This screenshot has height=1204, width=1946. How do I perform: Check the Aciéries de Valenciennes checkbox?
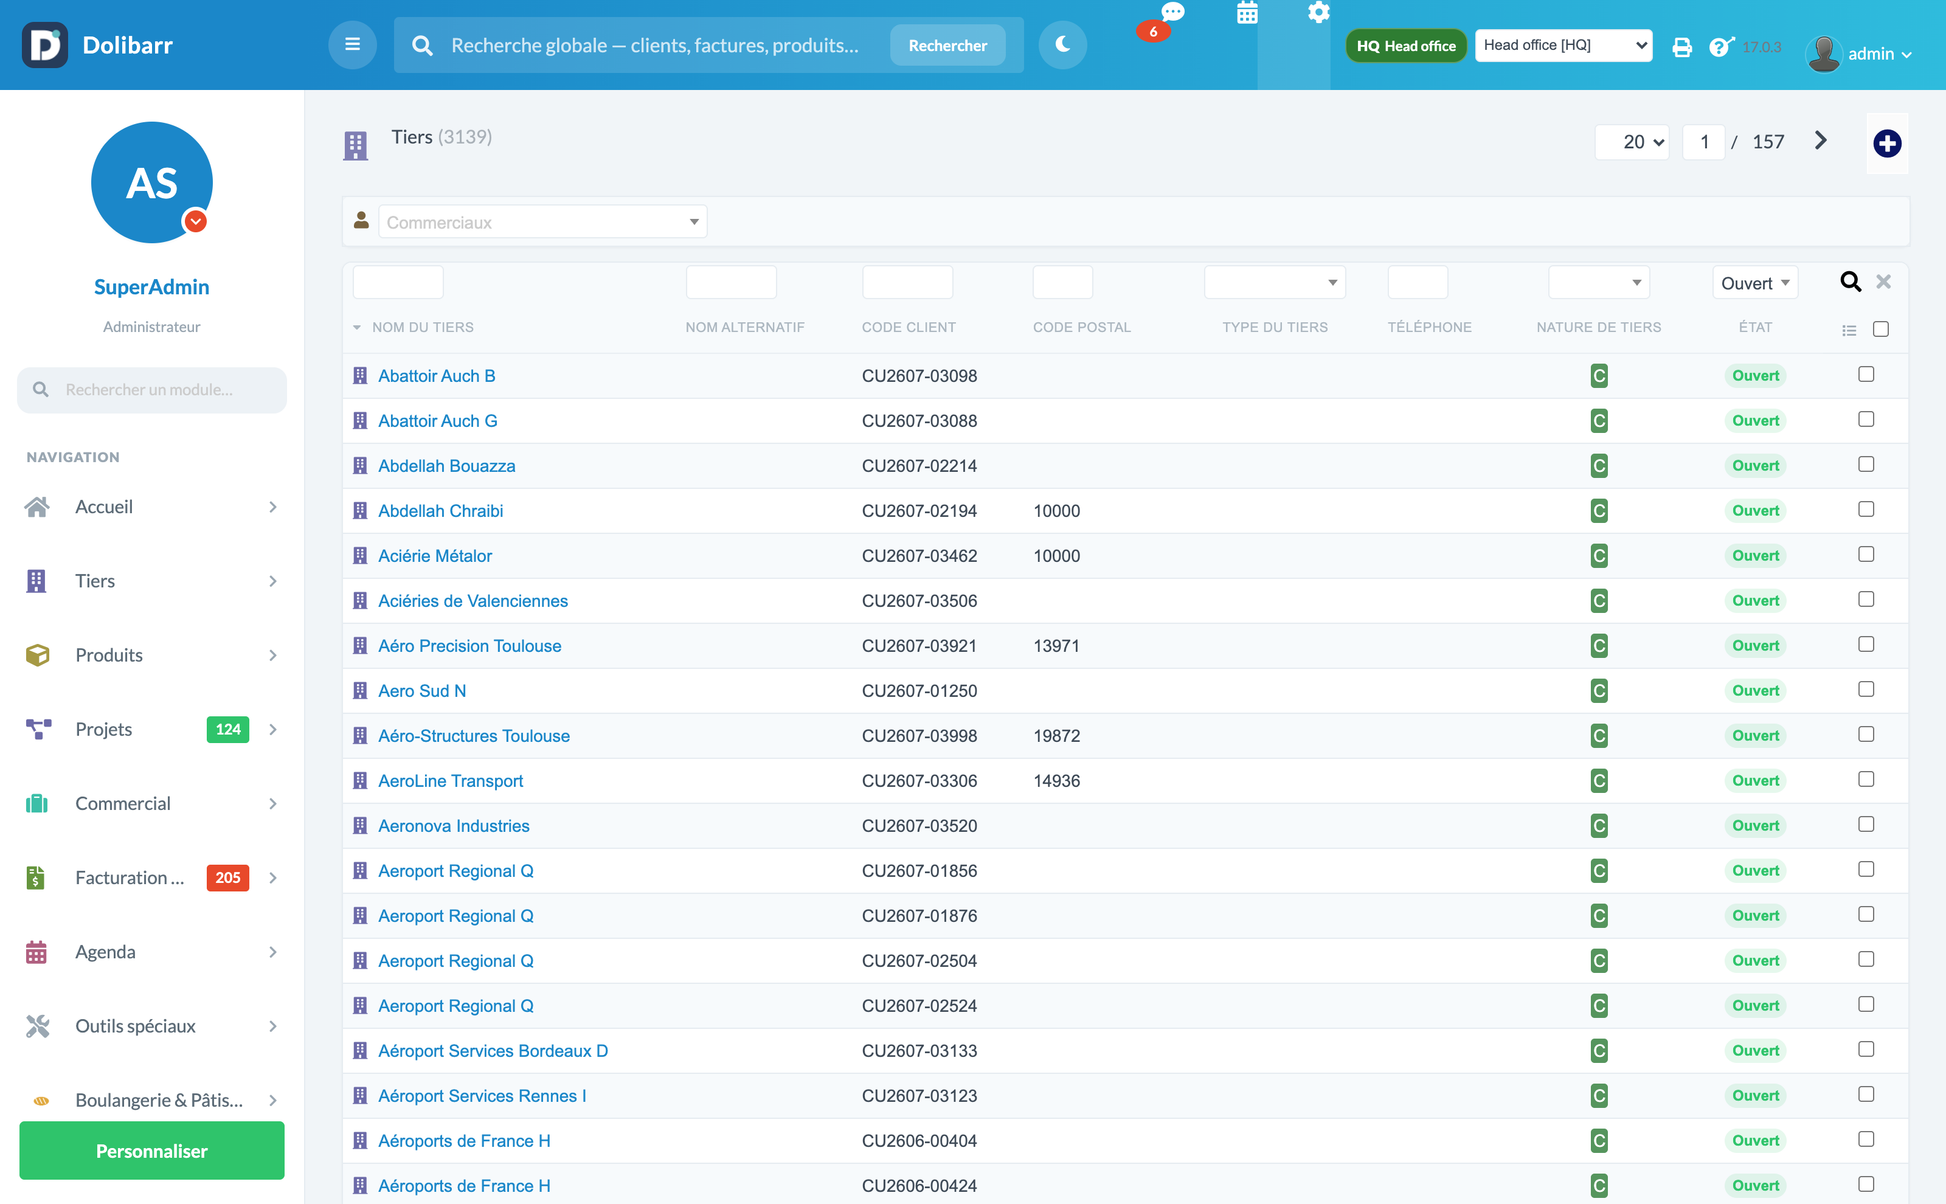pos(1866,599)
